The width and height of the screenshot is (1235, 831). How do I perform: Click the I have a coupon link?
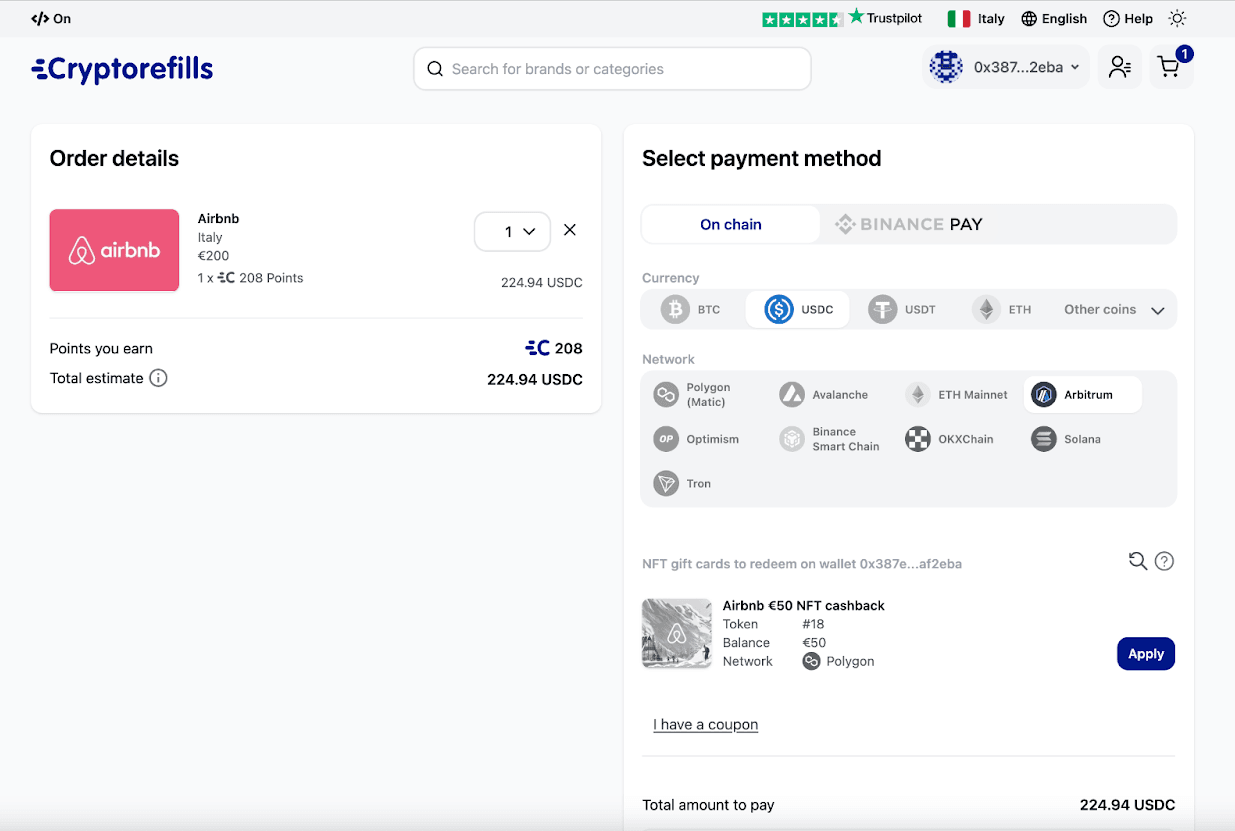(705, 724)
